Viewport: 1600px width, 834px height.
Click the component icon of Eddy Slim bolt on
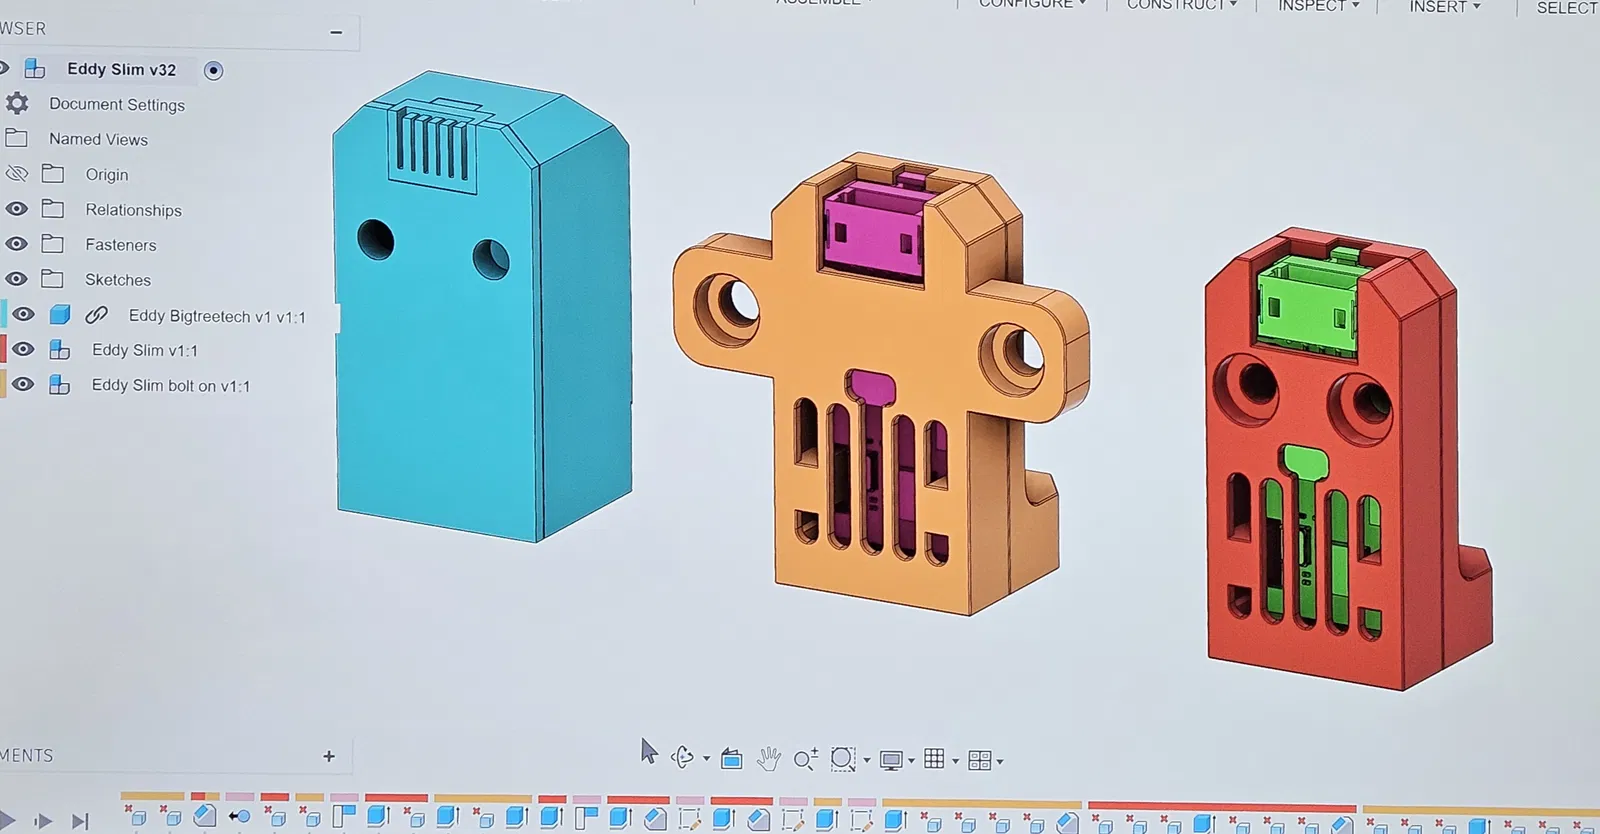click(x=60, y=385)
